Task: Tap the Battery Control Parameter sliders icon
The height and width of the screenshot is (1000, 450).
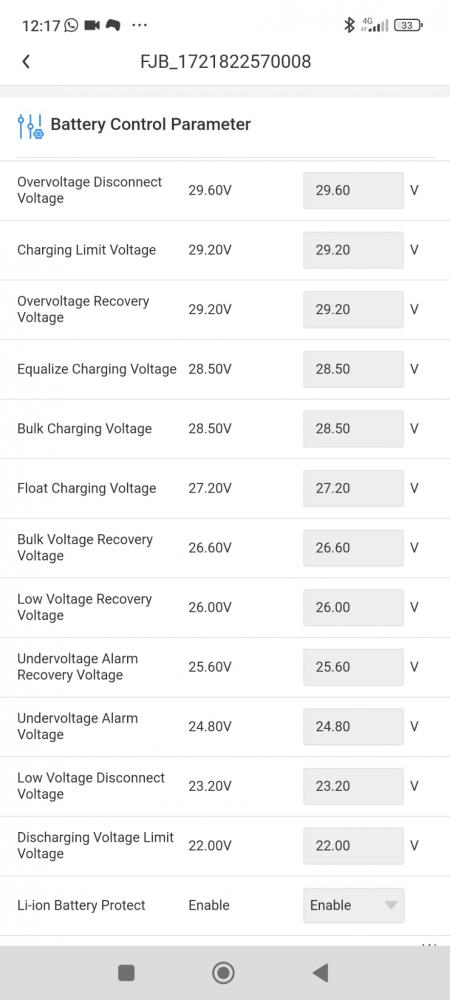Action: (x=30, y=126)
